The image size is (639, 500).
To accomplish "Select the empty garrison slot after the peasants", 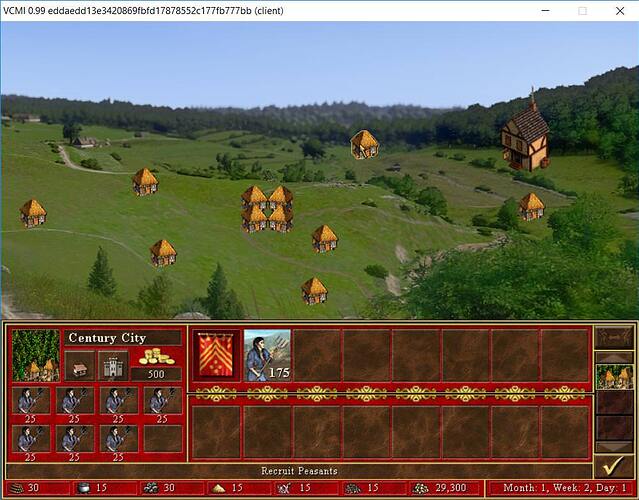I will coord(317,355).
